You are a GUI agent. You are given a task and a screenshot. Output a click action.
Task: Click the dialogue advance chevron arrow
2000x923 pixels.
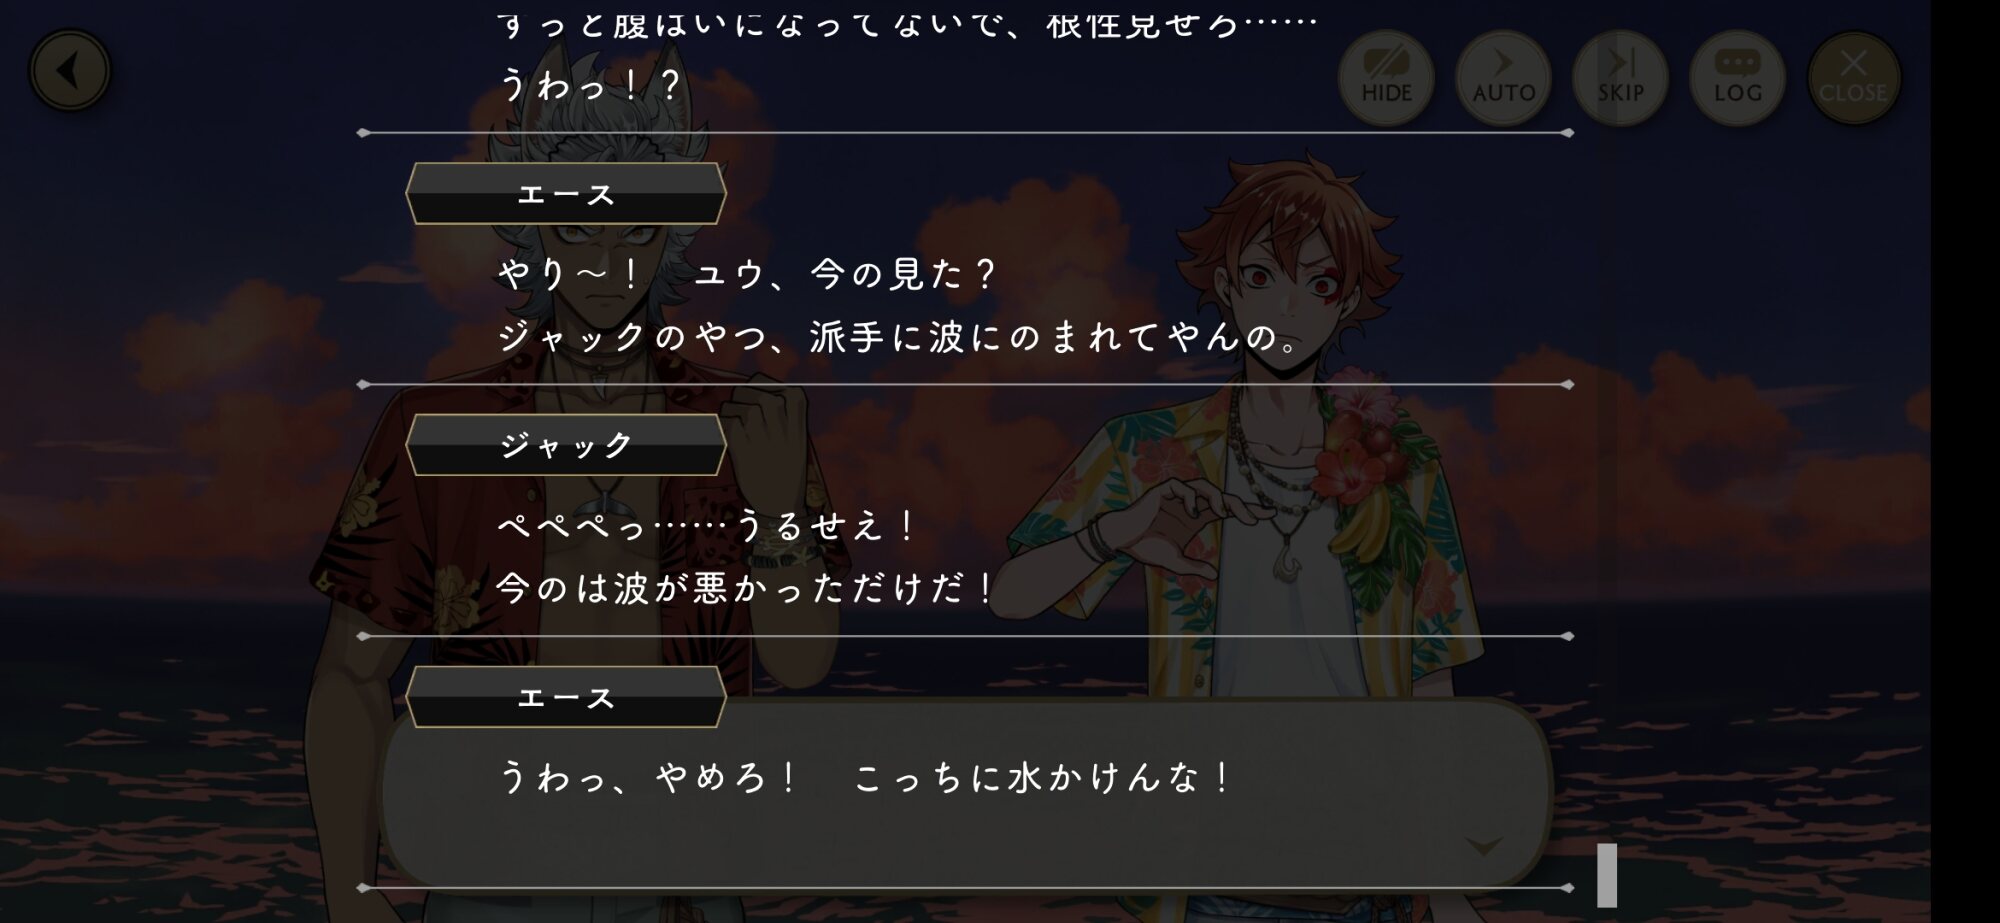pos(1484,847)
